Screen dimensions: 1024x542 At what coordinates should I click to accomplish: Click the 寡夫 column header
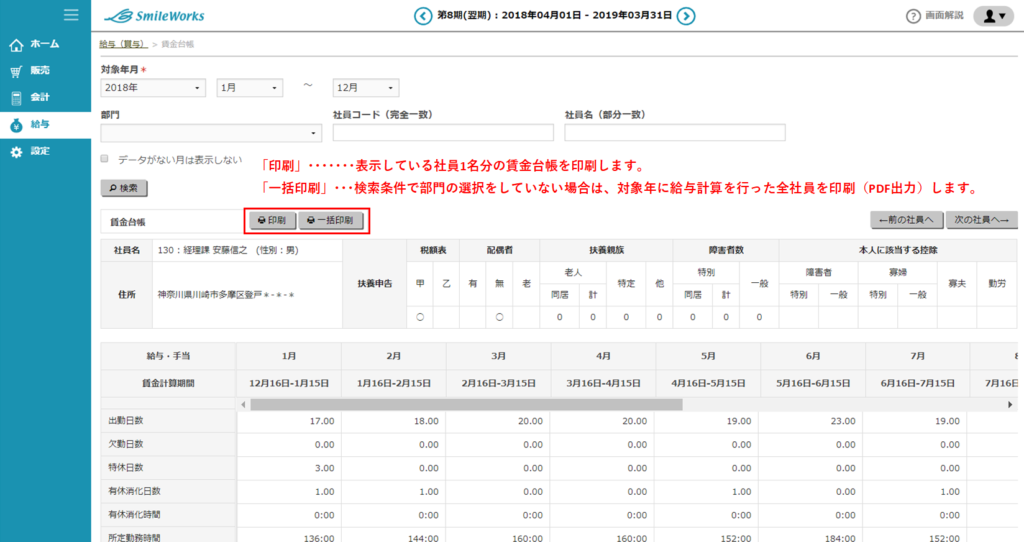click(x=957, y=283)
